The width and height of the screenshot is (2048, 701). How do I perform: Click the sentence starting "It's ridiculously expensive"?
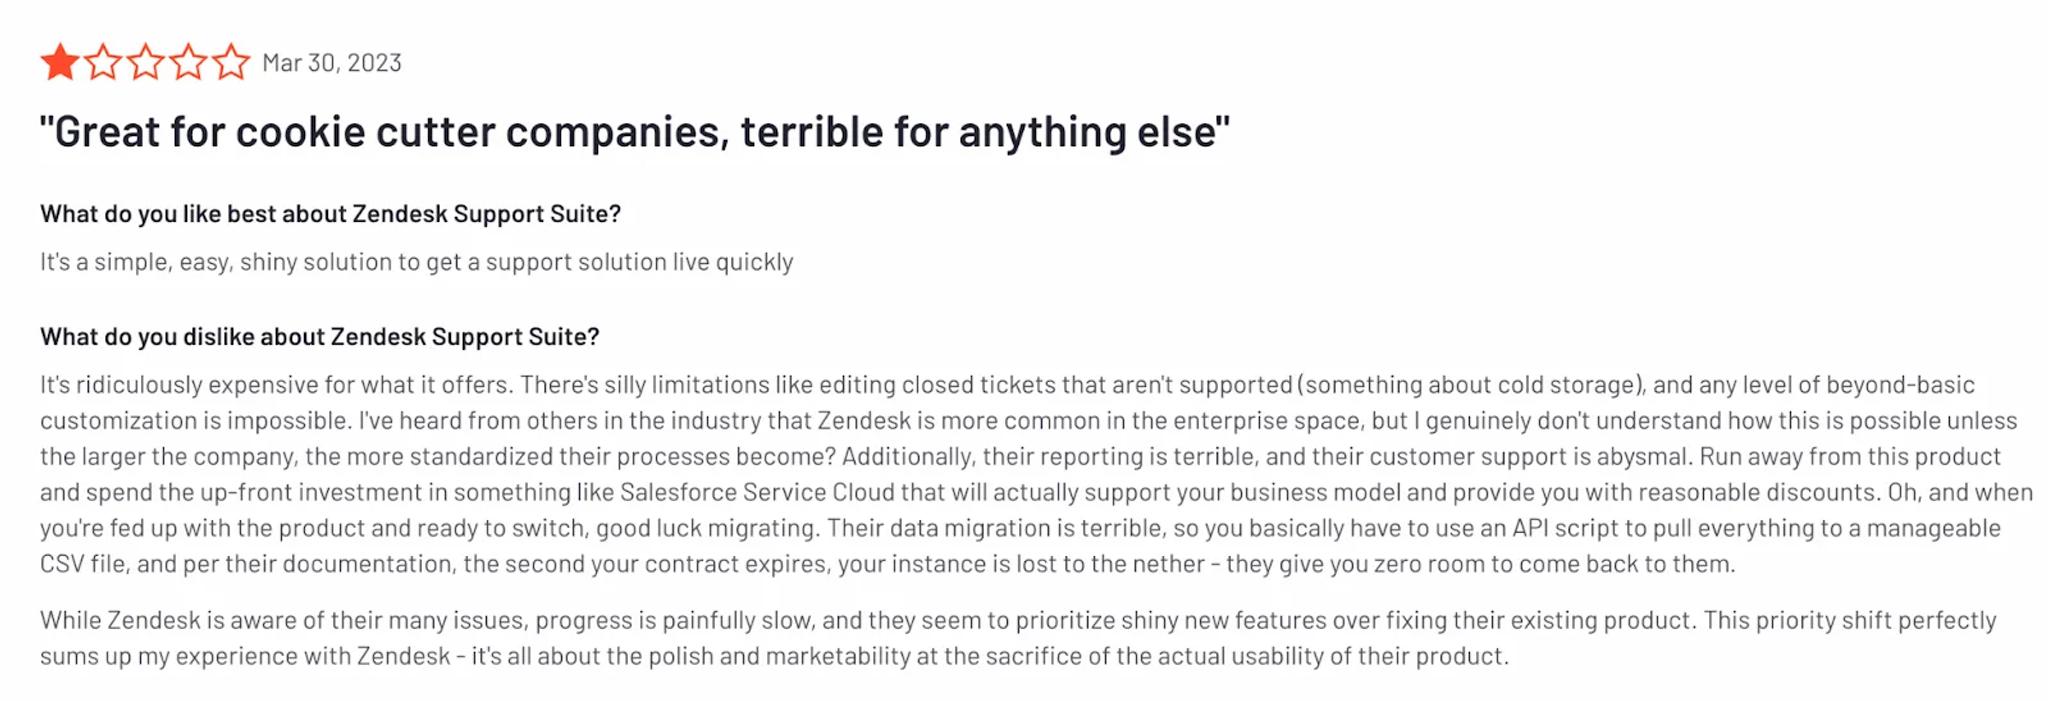pyautogui.click(x=276, y=385)
